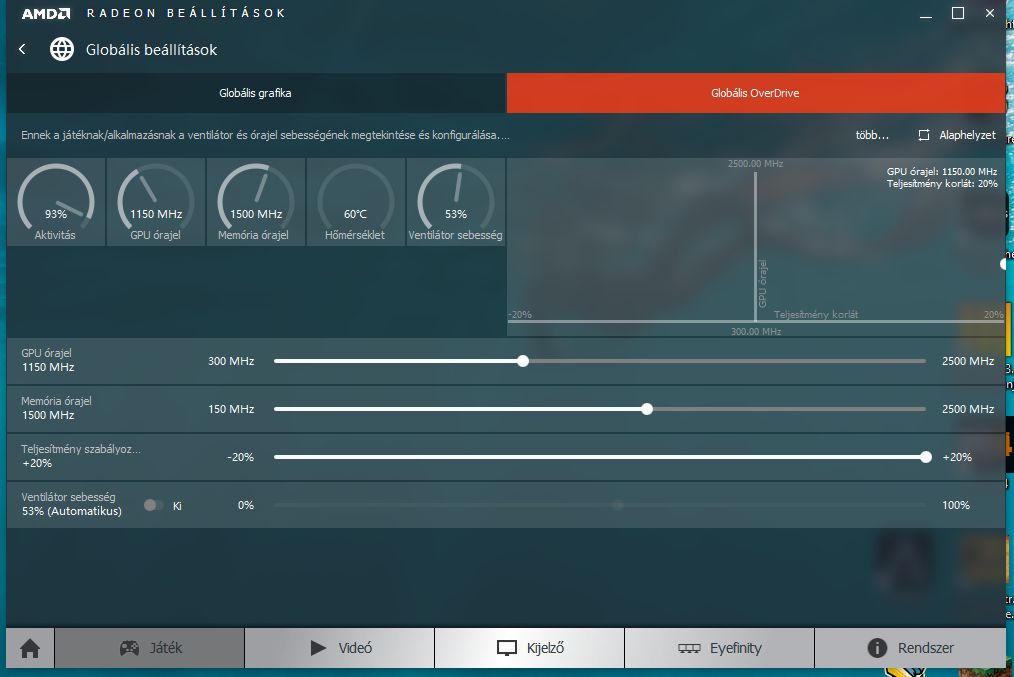Maximize the Radeon settings window

(x=958, y=14)
